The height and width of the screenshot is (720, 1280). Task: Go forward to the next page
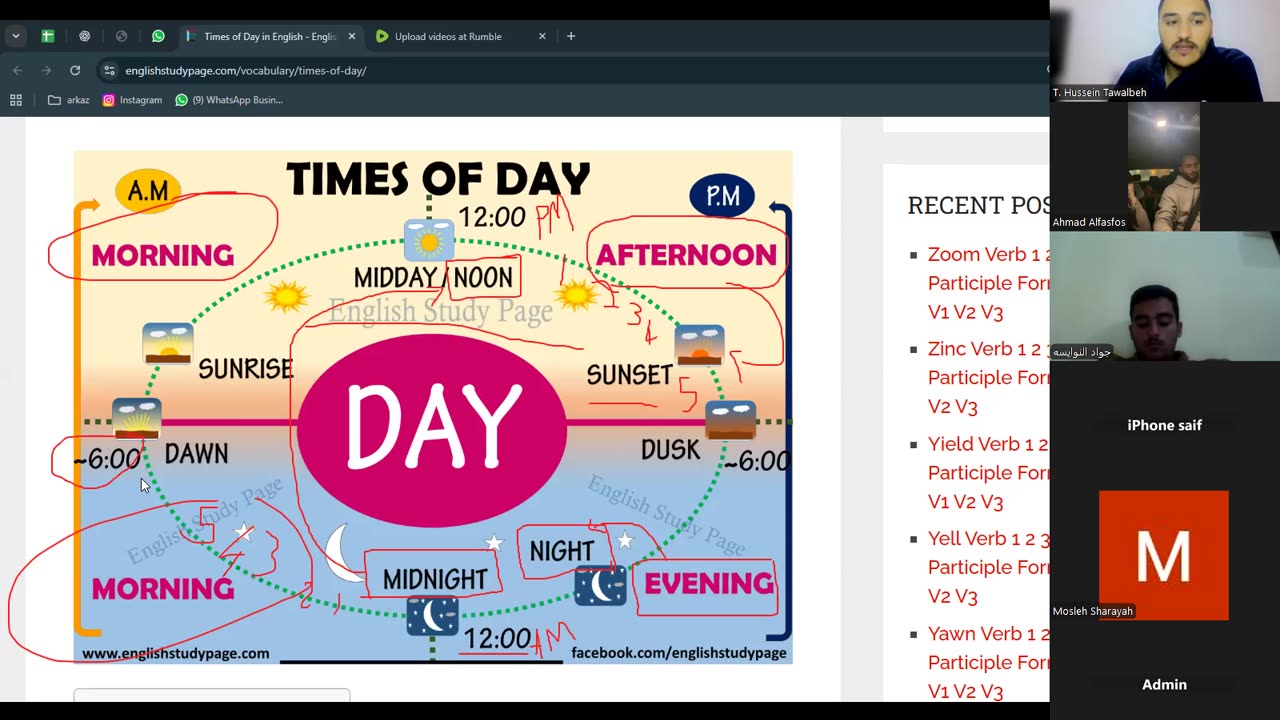[x=46, y=70]
